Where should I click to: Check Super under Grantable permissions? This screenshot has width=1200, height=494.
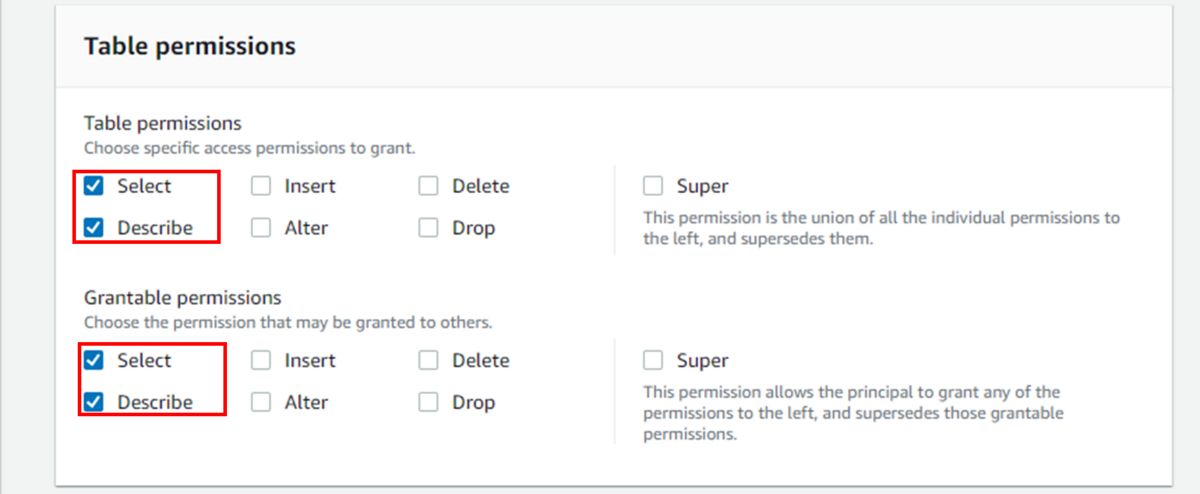[653, 360]
